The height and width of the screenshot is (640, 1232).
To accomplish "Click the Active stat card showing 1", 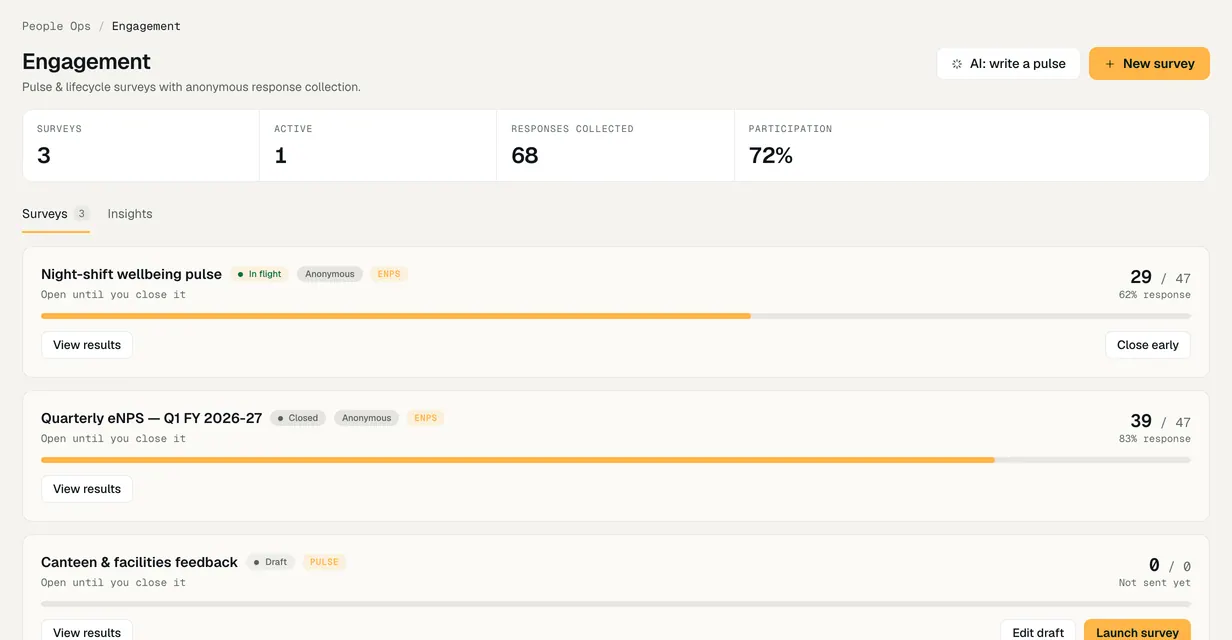I will tap(378, 146).
